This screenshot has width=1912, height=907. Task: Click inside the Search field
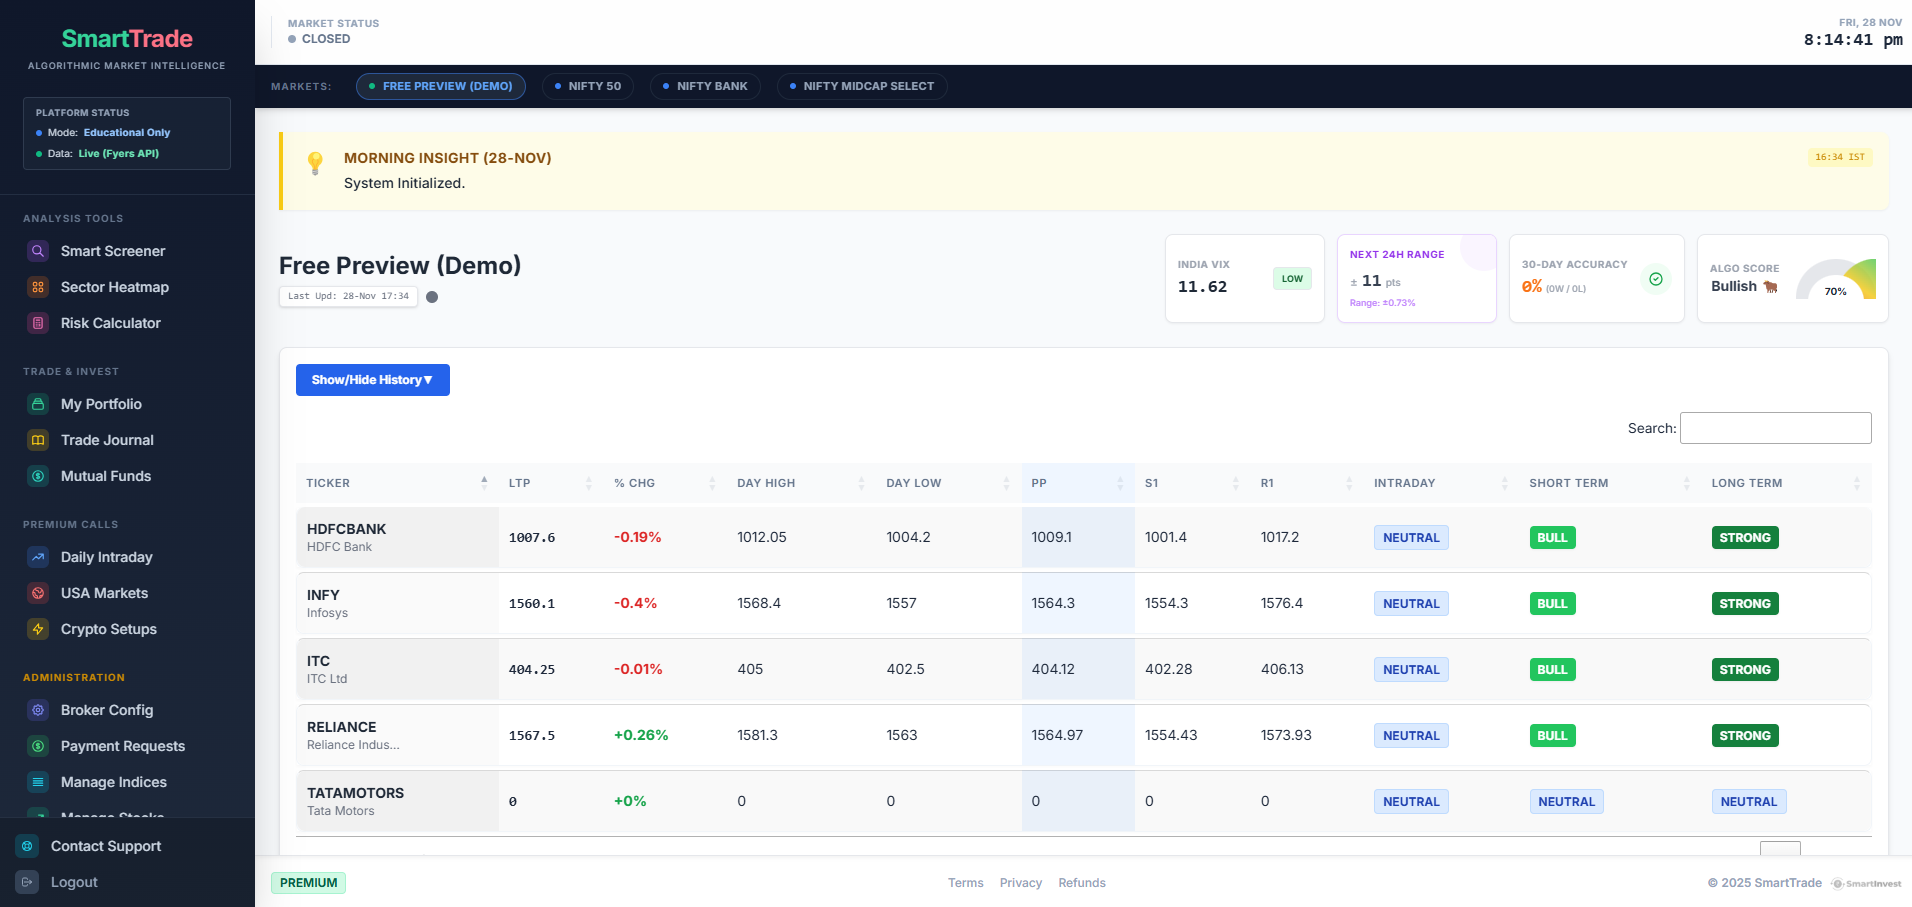pos(1775,428)
